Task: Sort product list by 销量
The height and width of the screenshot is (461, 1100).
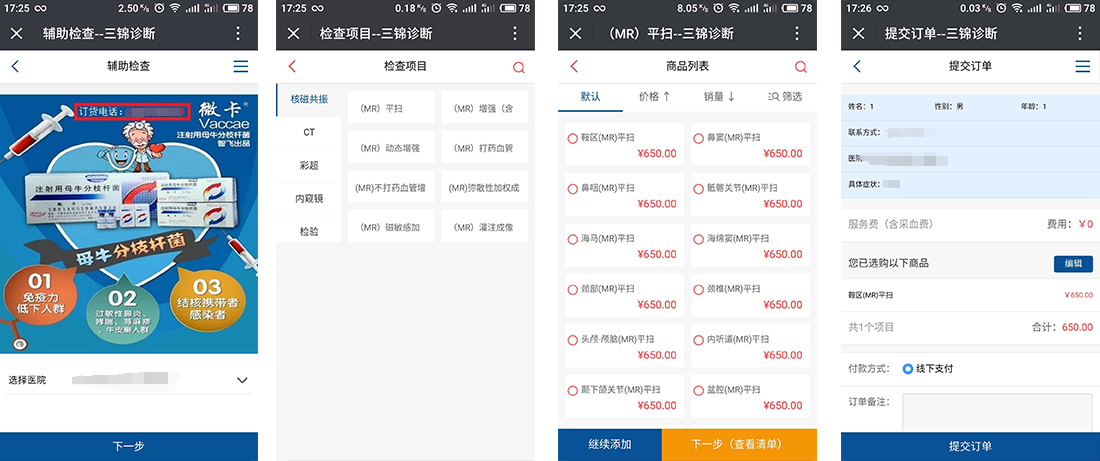Action: 719,97
